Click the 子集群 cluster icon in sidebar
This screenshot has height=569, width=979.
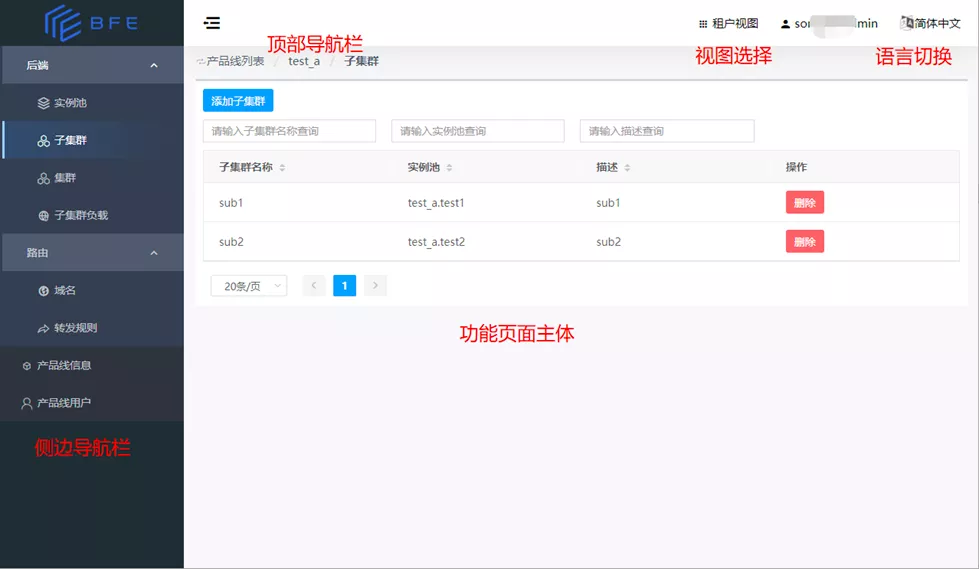tap(43, 141)
